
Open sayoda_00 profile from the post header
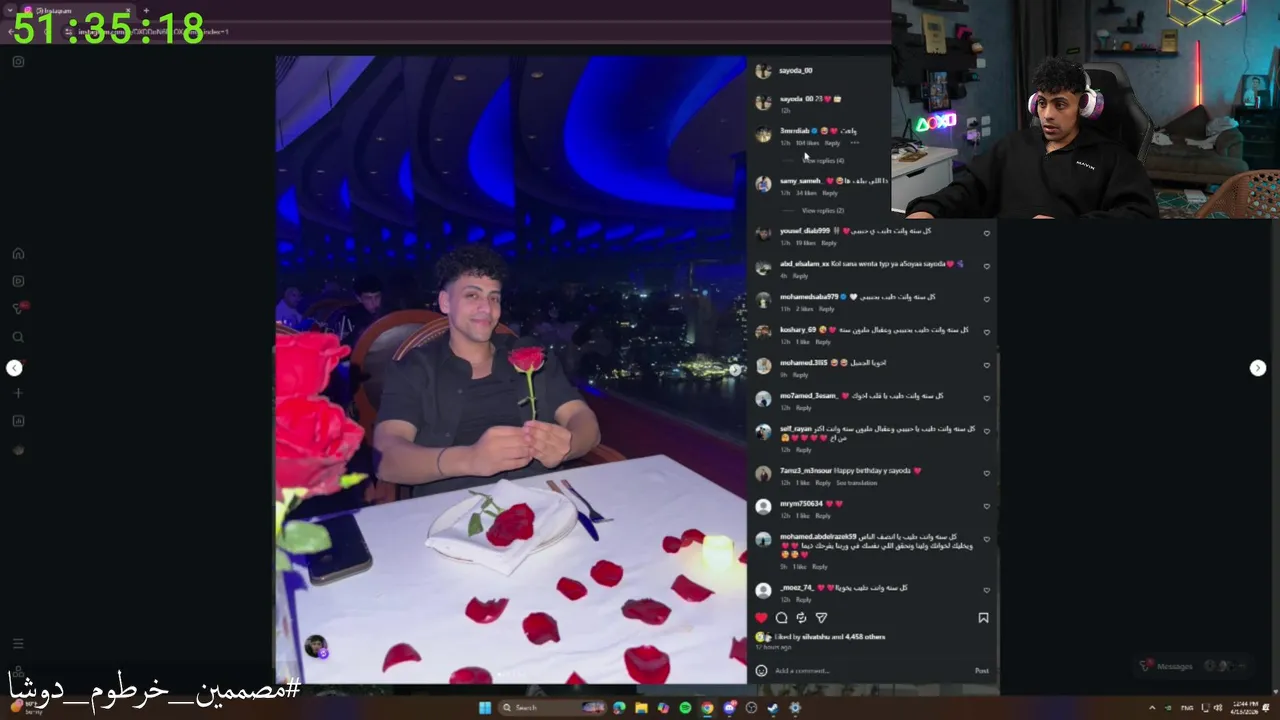[x=796, y=71]
